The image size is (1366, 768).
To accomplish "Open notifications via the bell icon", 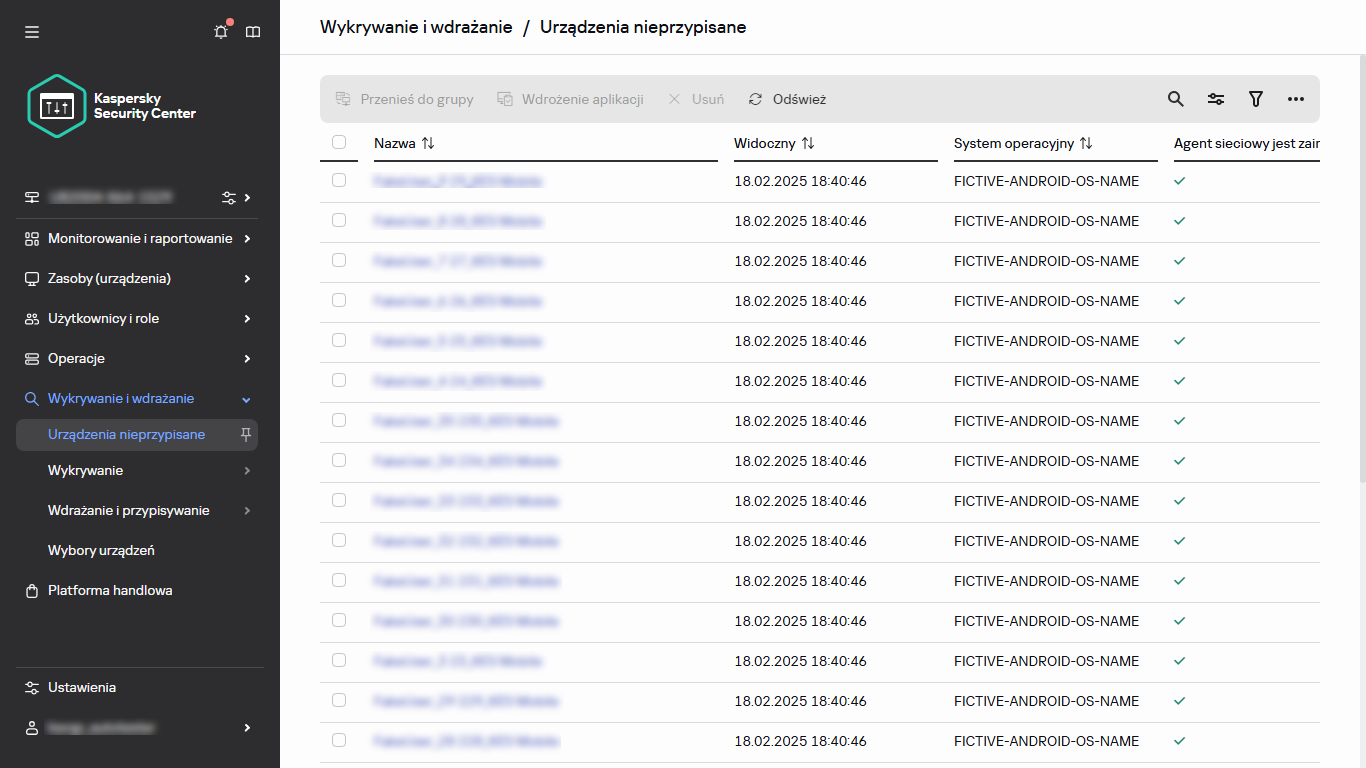I will click(x=221, y=31).
